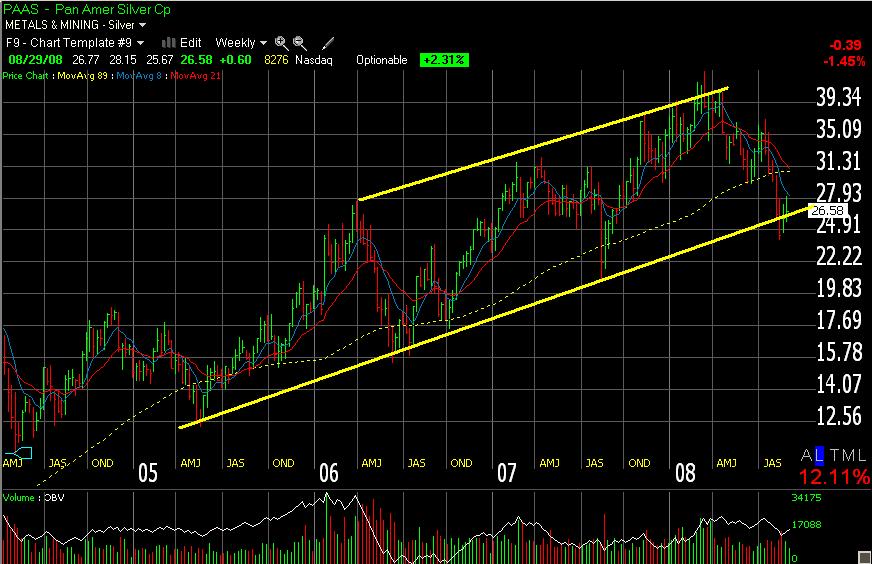Click the Edit button
Viewport: 872px width, 564px height.
pyautogui.click(x=190, y=43)
